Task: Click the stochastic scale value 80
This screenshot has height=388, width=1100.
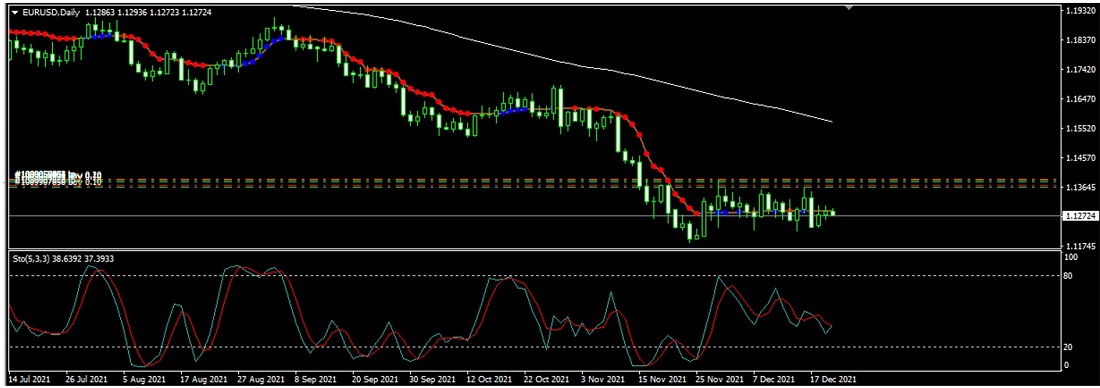Action: point(1069,276)
